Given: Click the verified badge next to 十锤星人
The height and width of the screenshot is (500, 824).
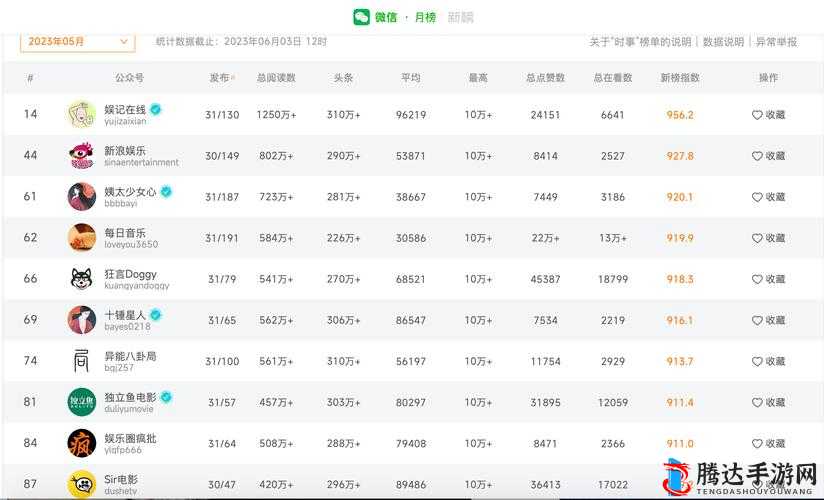Looking at the screenshot, I should pyautogui.click(x=156, y=315).
